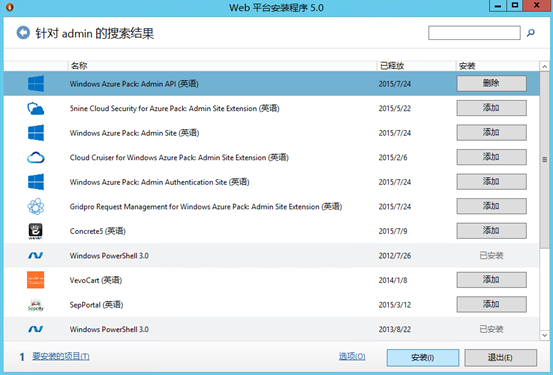Add Windows Azure Pack Admin Authentication Site
The height and width of the screenshot is (375, 553).
pyautogui.click(x=492, y=182)
